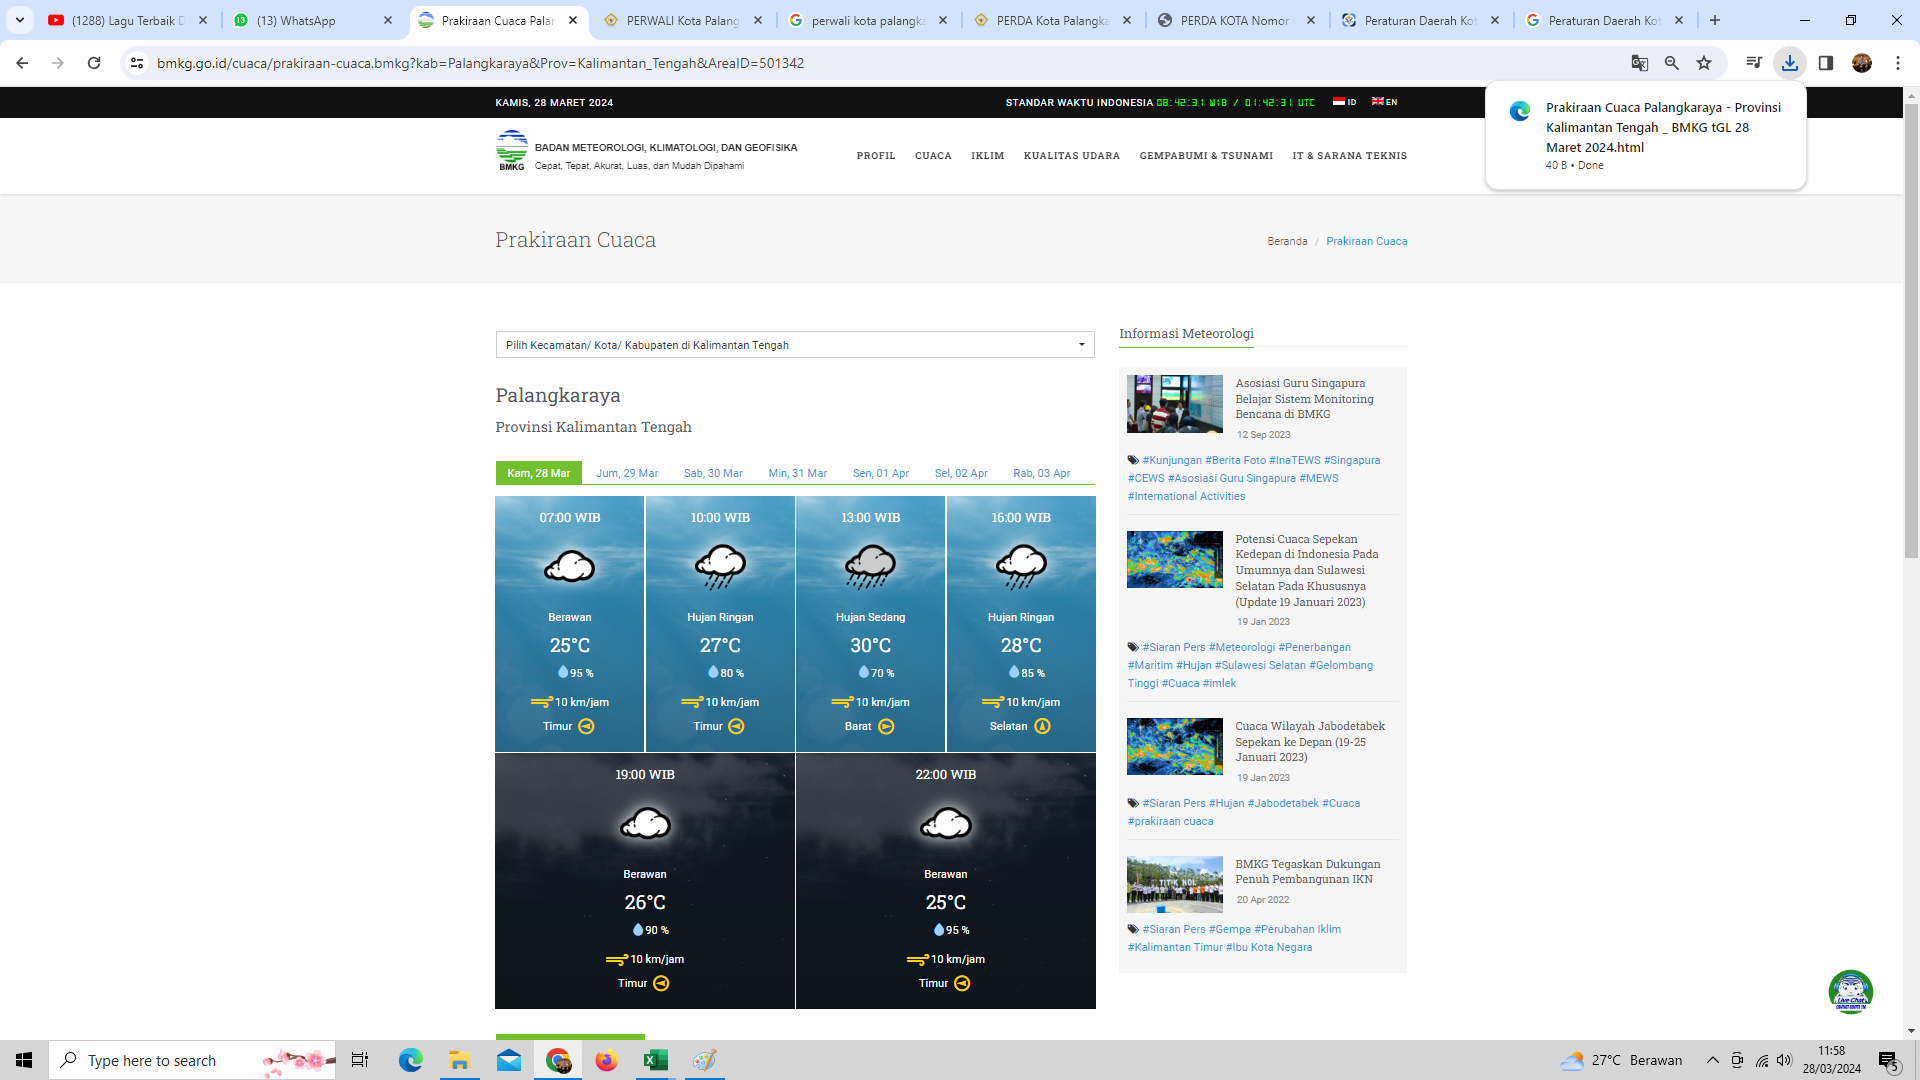Viewport: 1920px width, 1080px height.
Task: Select the Min, 31 Mar forecast tab
Action: [797, 473]
